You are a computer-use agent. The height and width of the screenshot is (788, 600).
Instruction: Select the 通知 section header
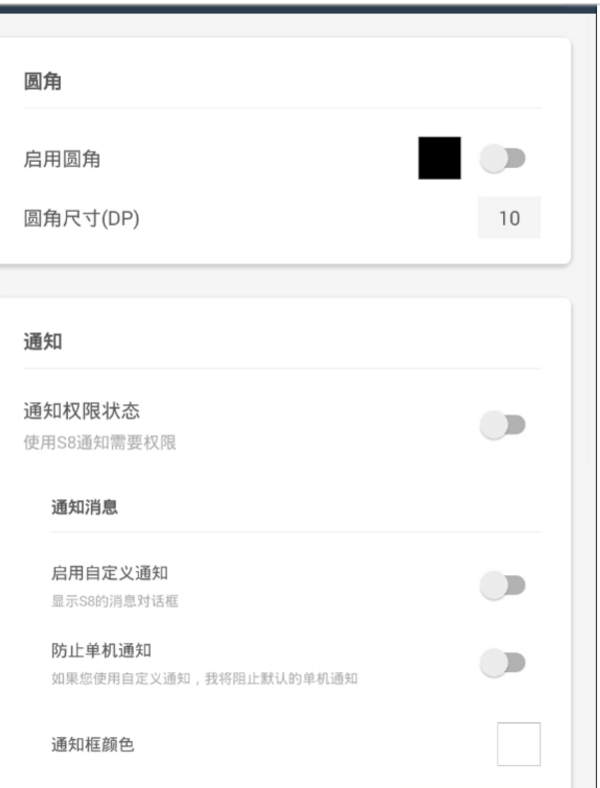tap(43, 342)
